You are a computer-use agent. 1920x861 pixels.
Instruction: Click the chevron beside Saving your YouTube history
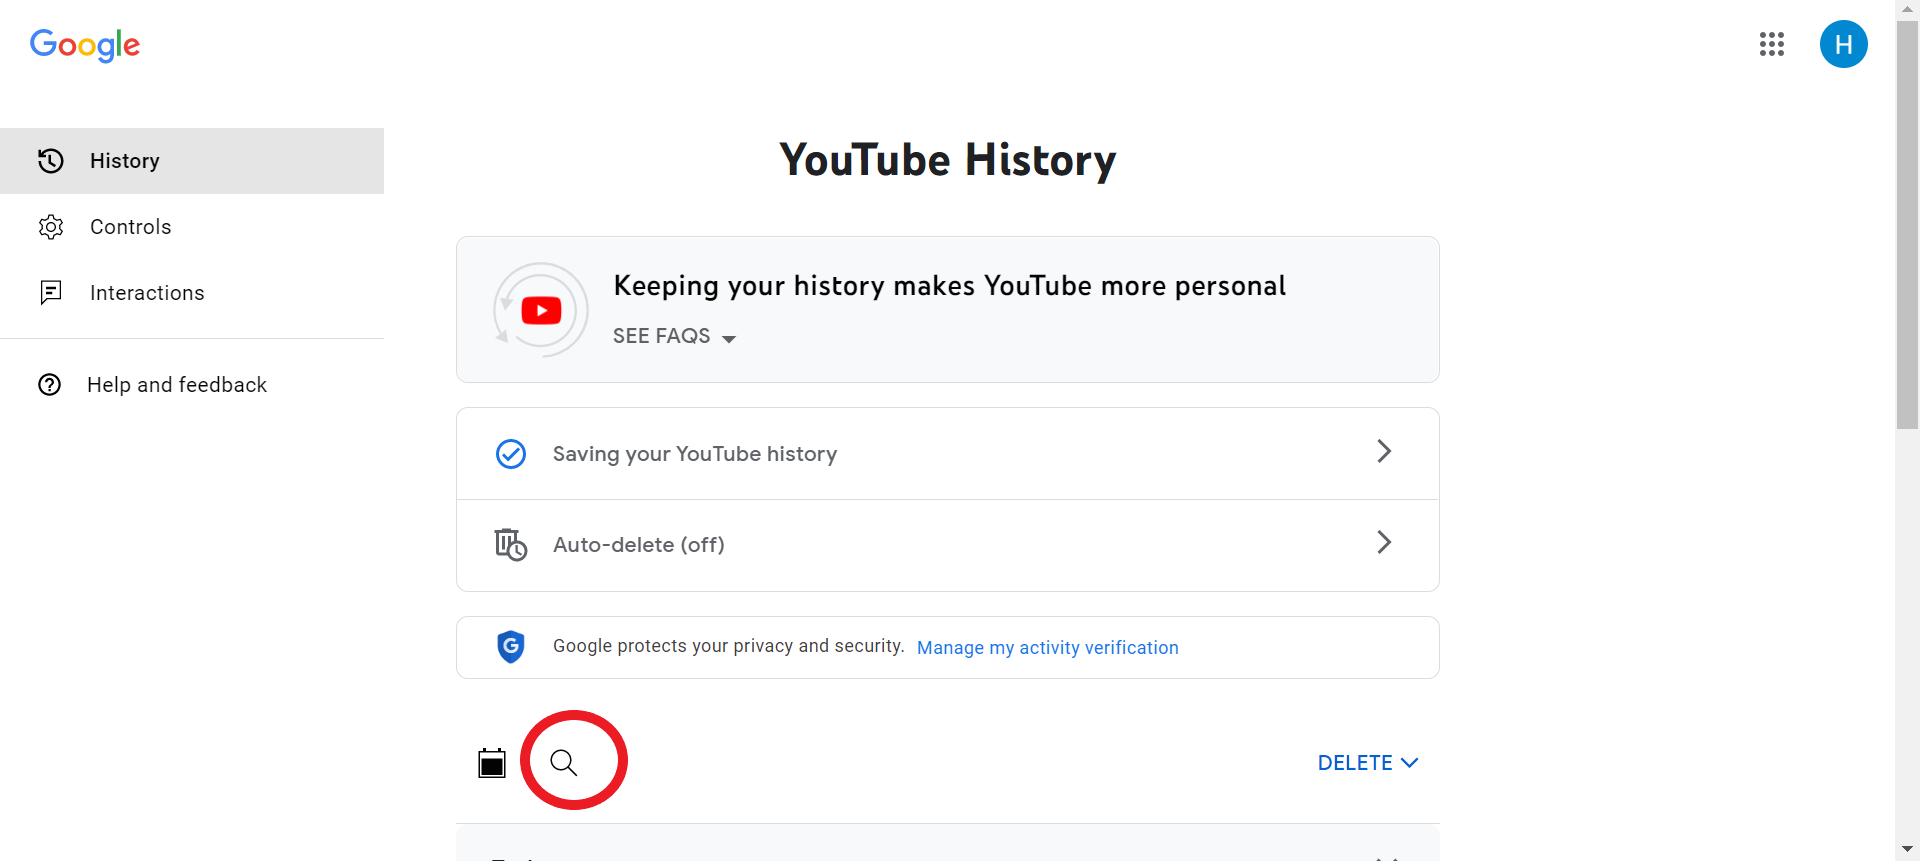[1384, 451]
